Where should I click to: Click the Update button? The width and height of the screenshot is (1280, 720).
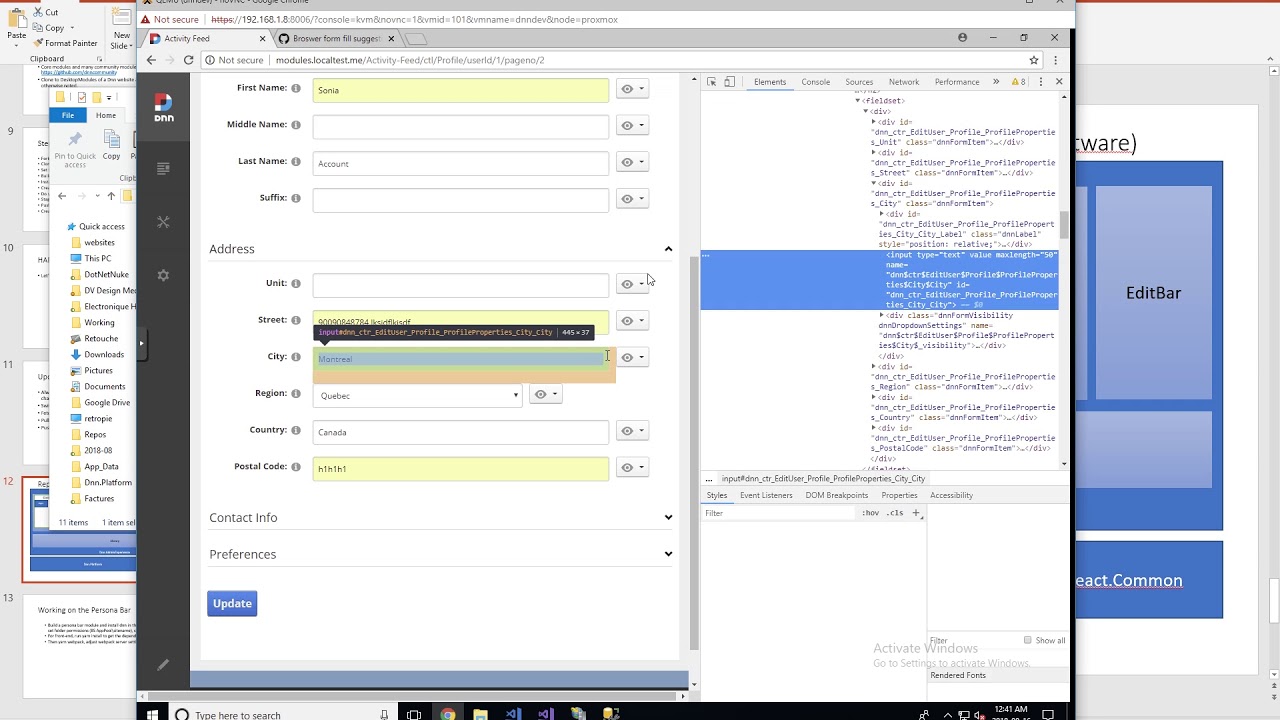[232, 603]
